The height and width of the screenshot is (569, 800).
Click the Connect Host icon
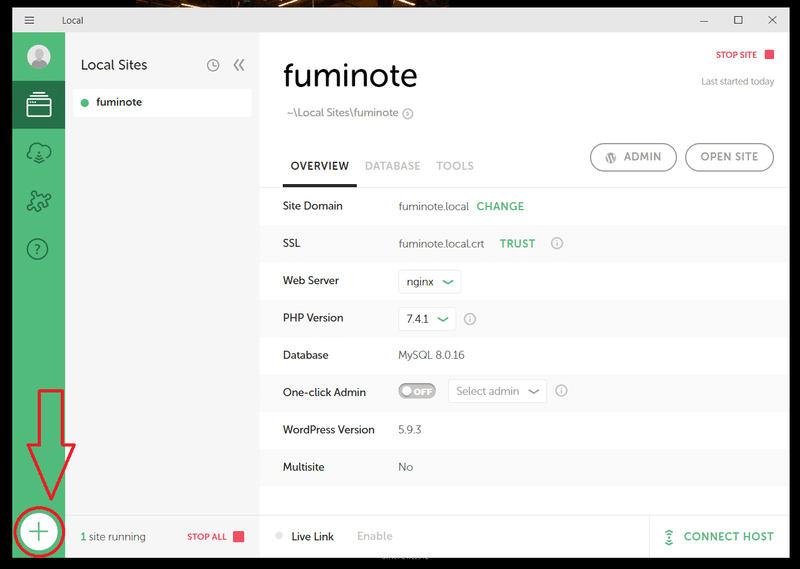click(x=669, y=537)
